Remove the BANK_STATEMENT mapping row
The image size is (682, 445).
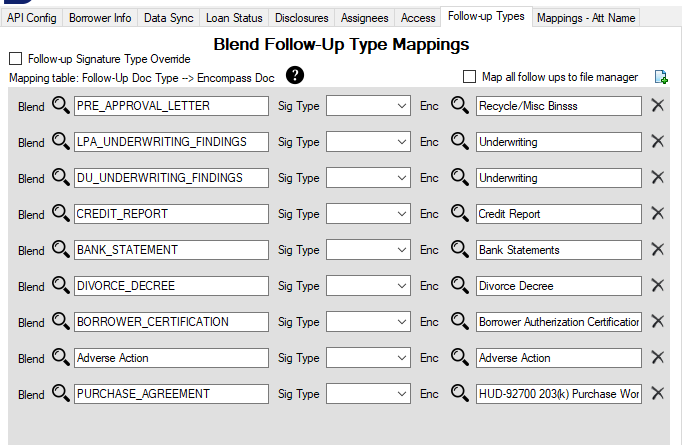click(x=658, y=250)
